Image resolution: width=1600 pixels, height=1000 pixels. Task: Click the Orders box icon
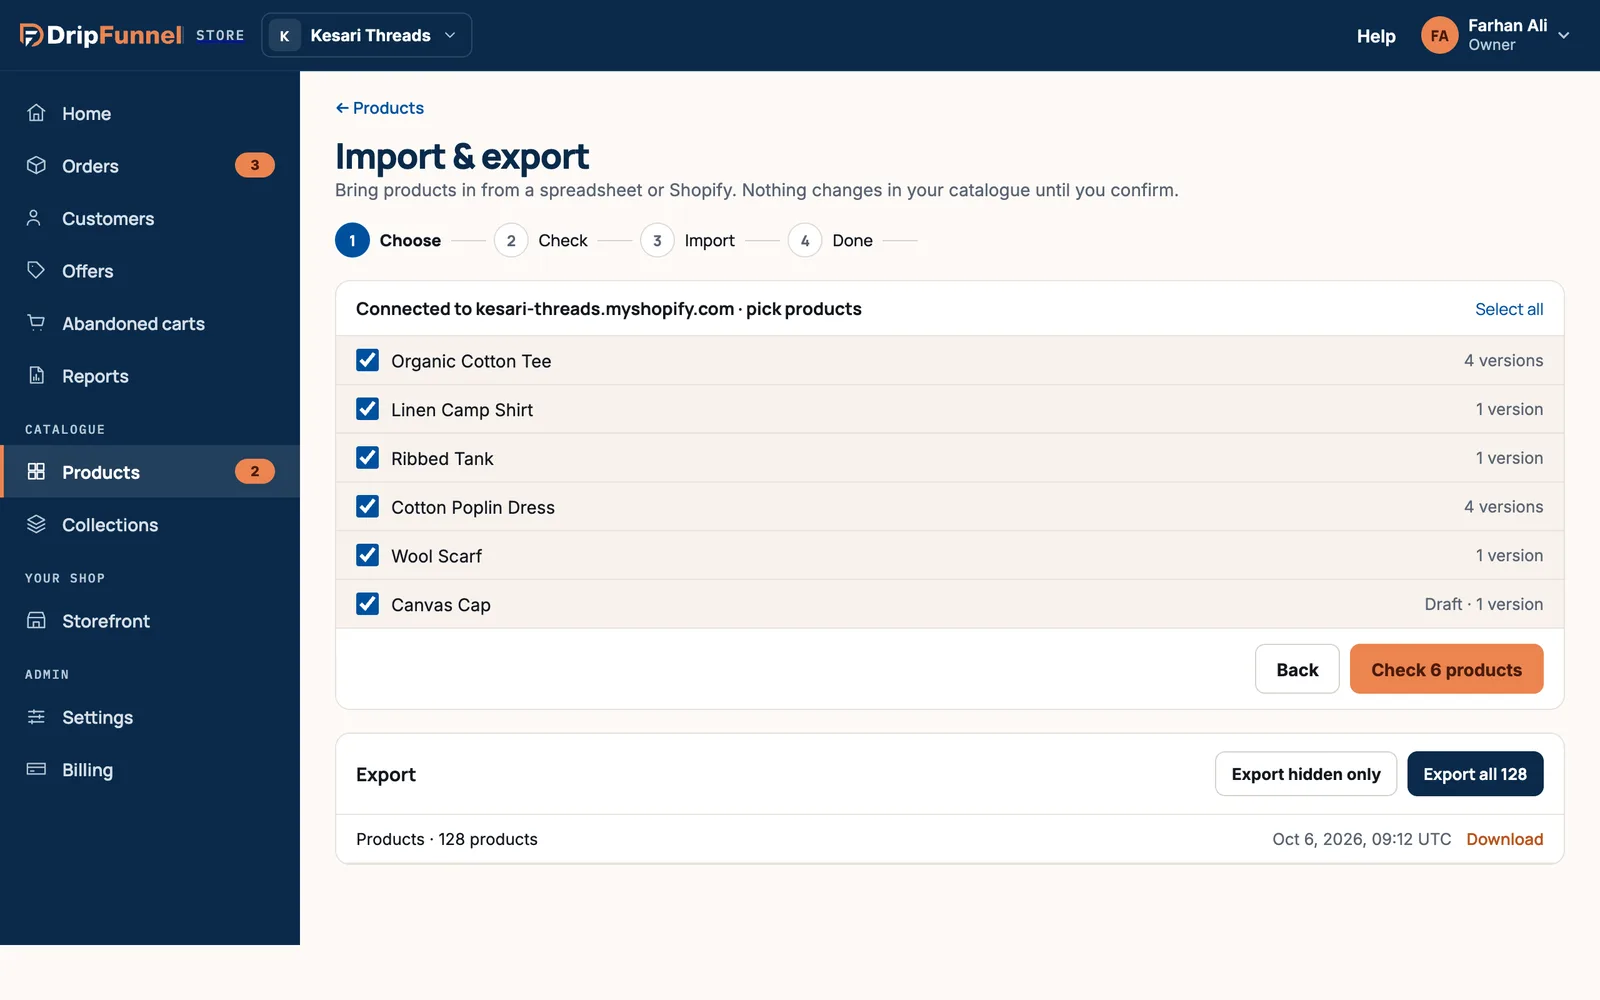(x=36, y=165)
